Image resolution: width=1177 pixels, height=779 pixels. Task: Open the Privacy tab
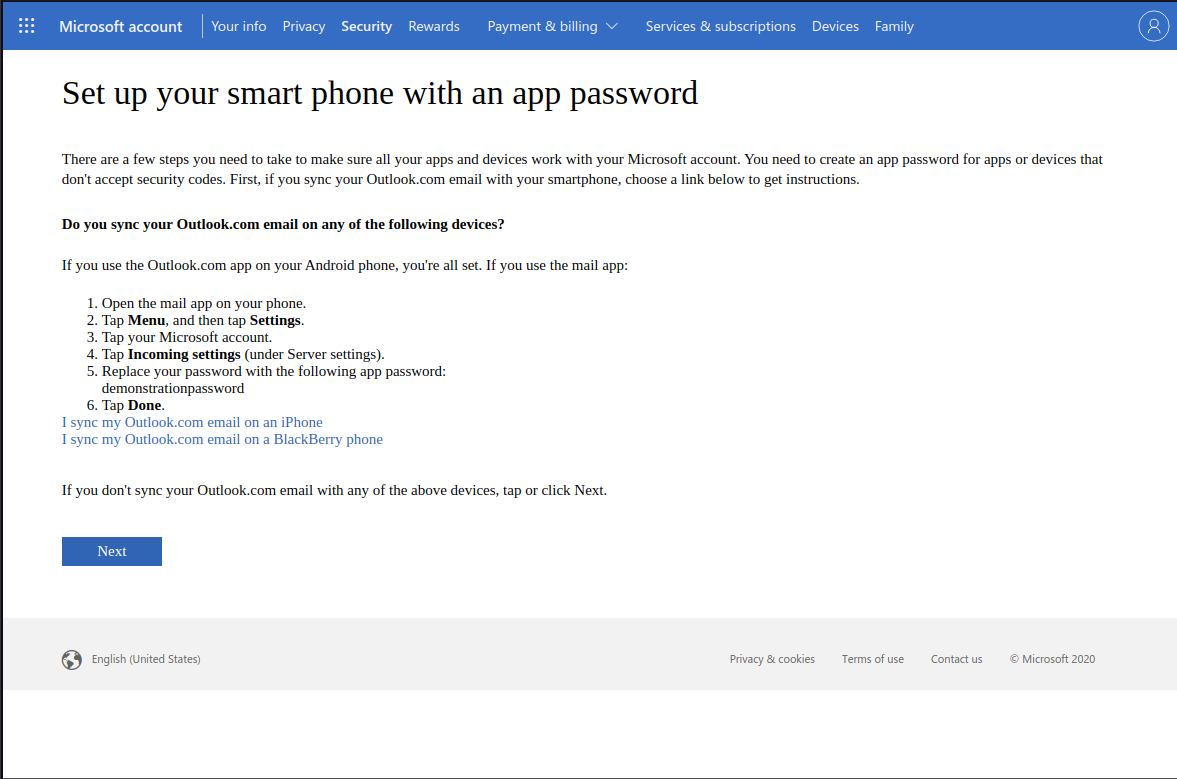pyautogui.click(x=304, y=26)
